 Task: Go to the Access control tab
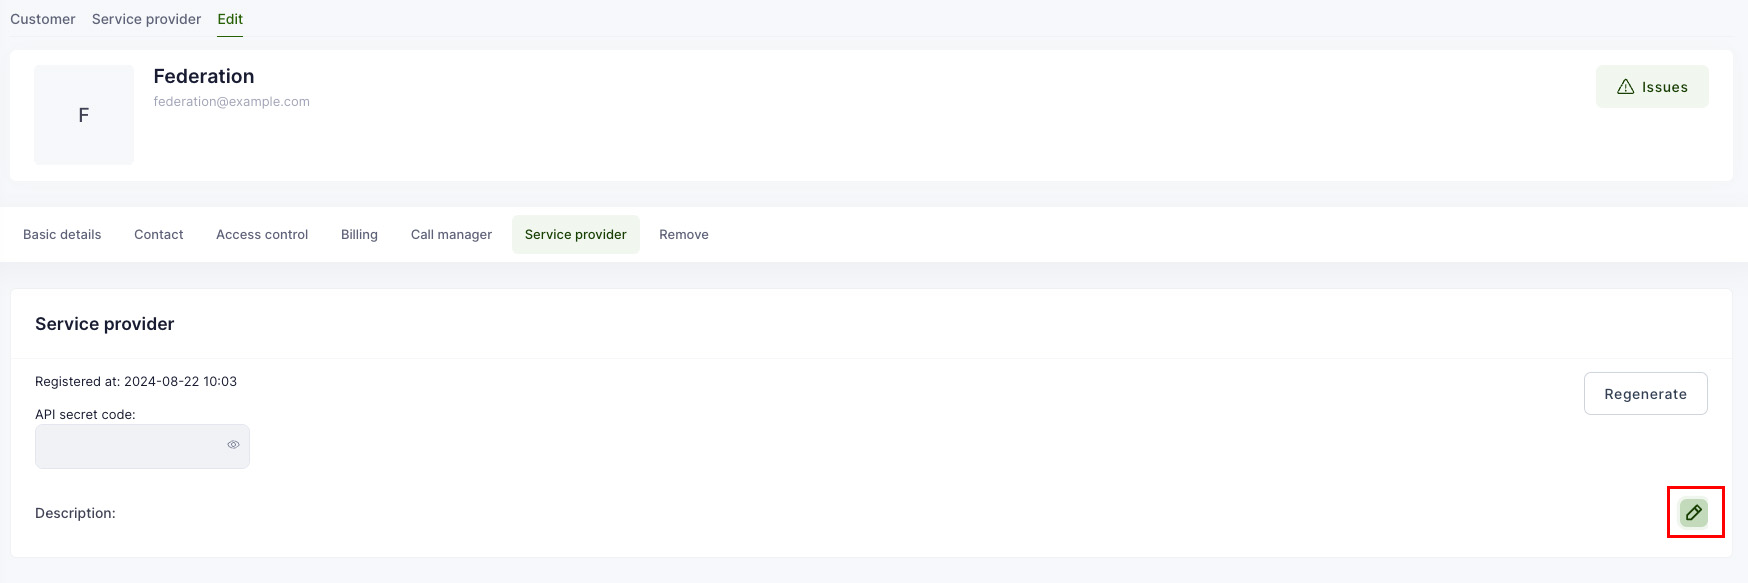262,234
